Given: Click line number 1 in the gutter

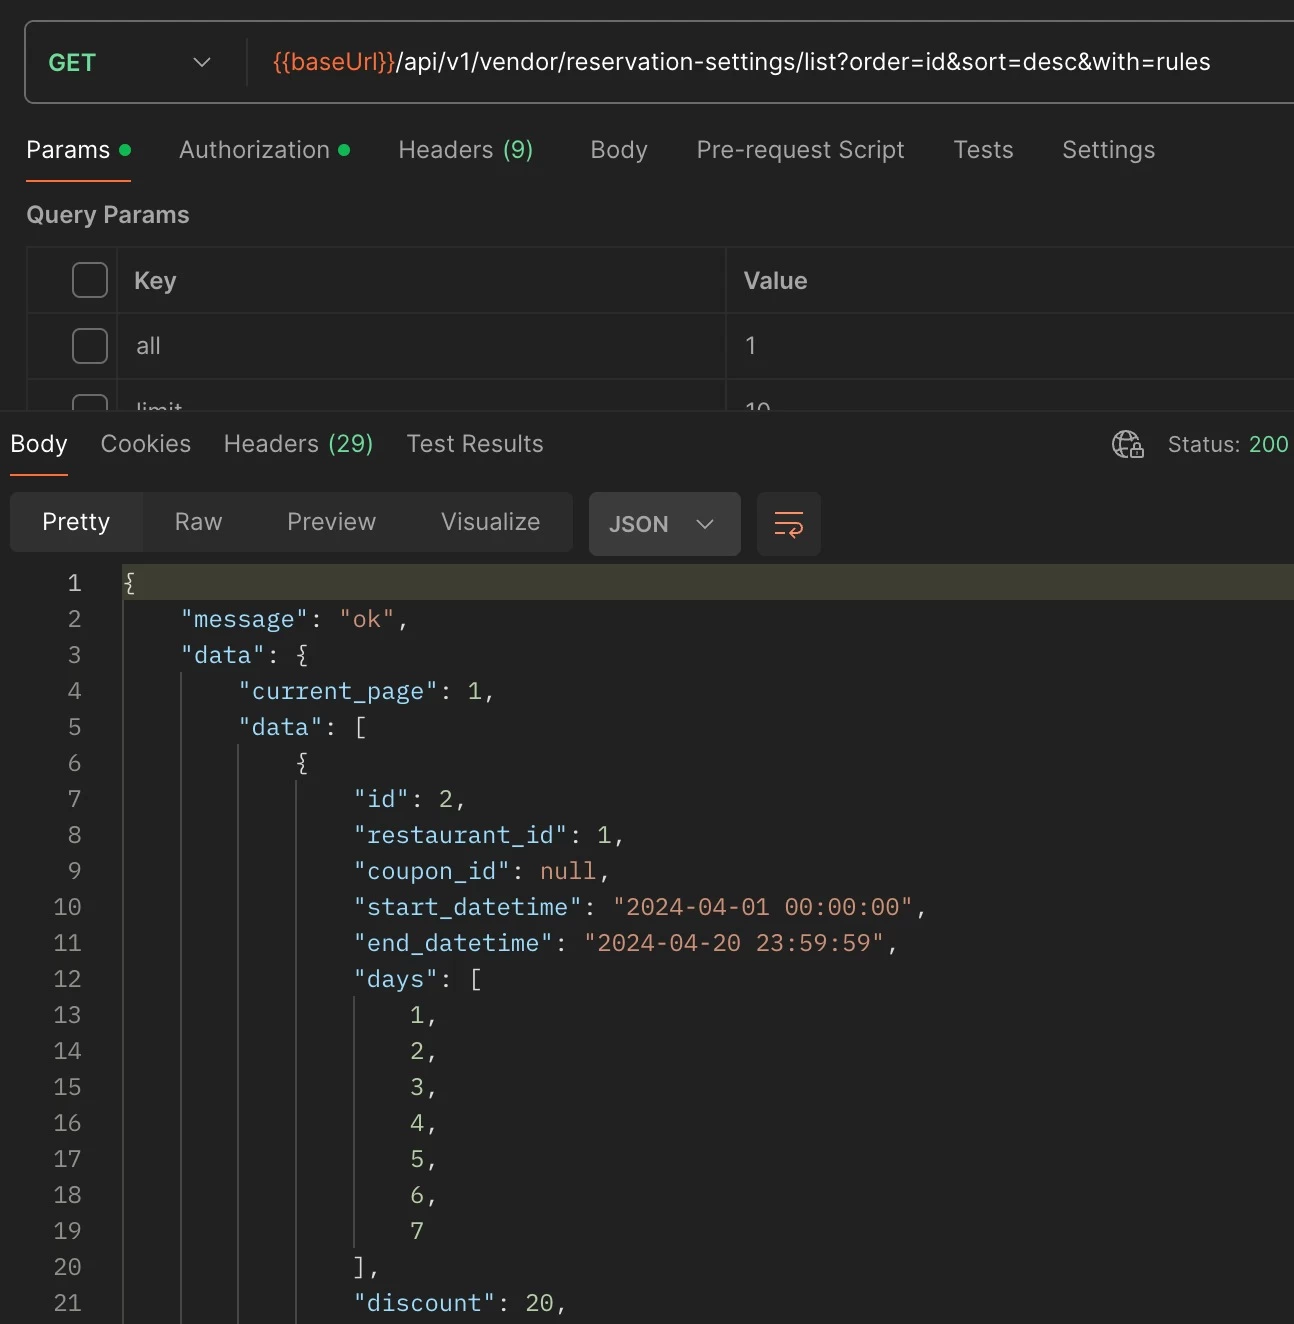Looking at the screenshot, I should 74,583.
